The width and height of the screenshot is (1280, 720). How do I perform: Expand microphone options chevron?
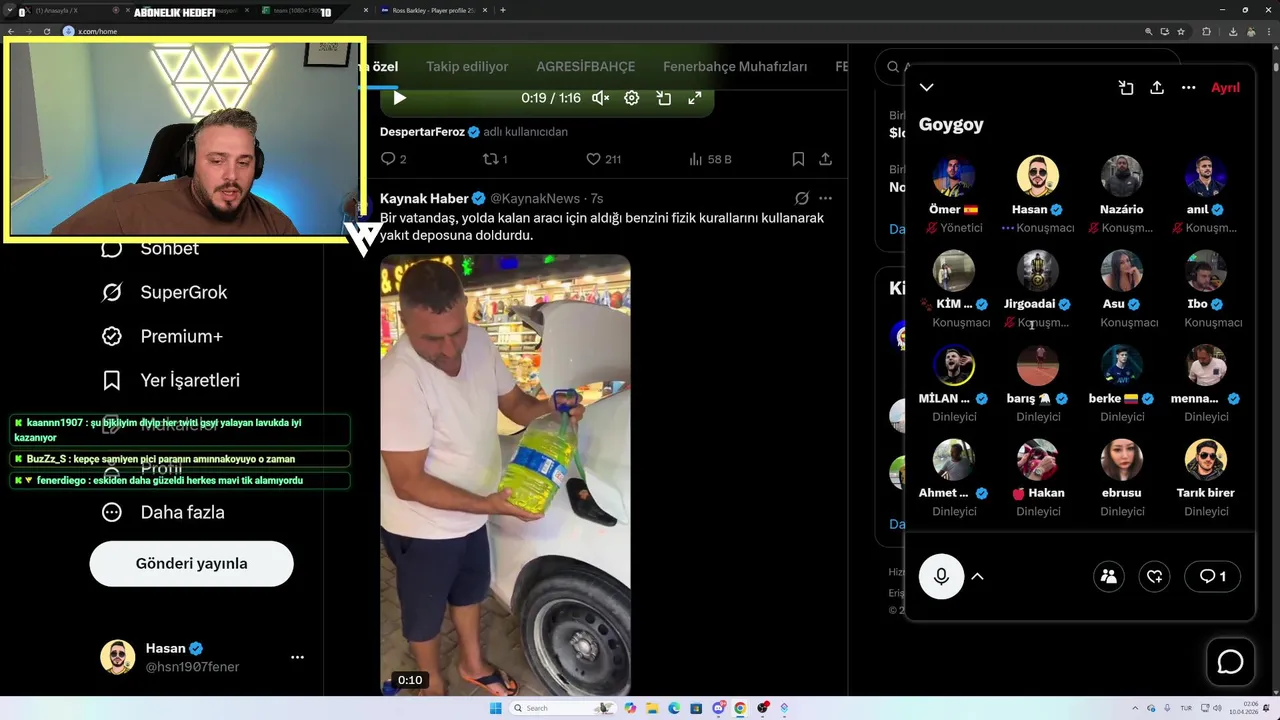978,576
